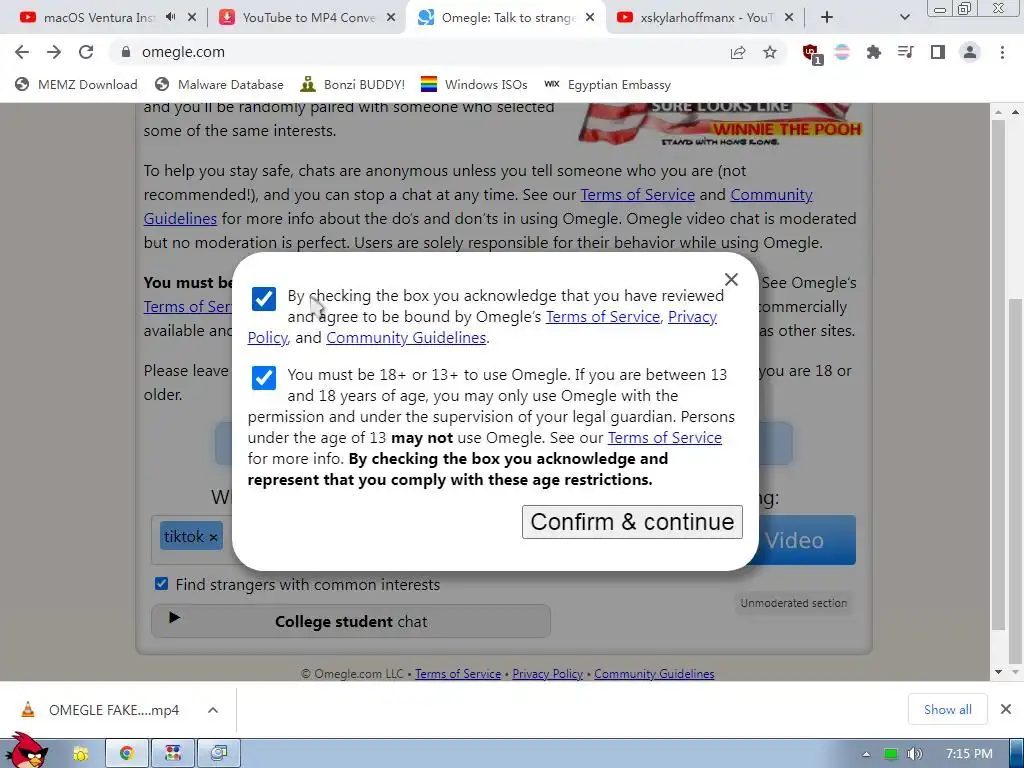1024x768 pixels.
Task: Uncheck the 18+ or 13+ age checkbox
Action: (x=264, y=377)
